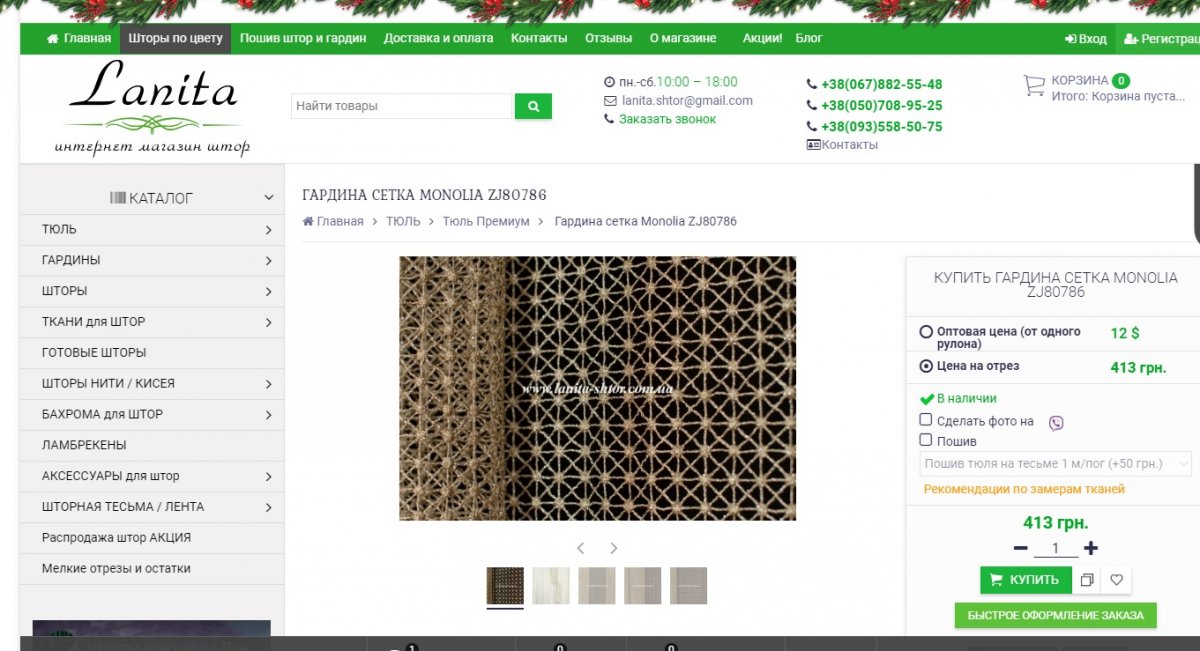Increase quantity with the plus icon
The width and height of the screenshot is (1200, 651).
[x=1091, y=548]
